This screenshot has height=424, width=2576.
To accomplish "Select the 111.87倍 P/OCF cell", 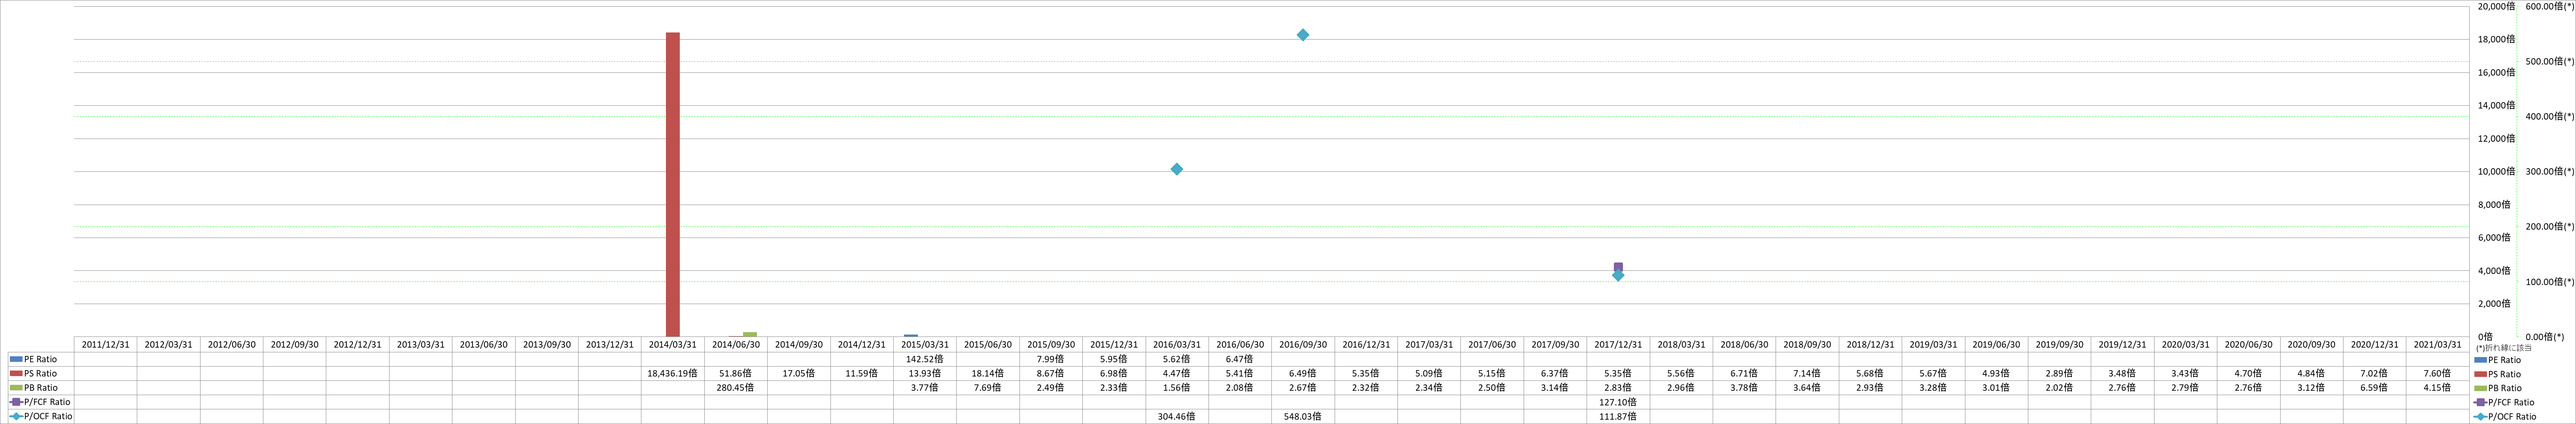I will point(1618,416).
